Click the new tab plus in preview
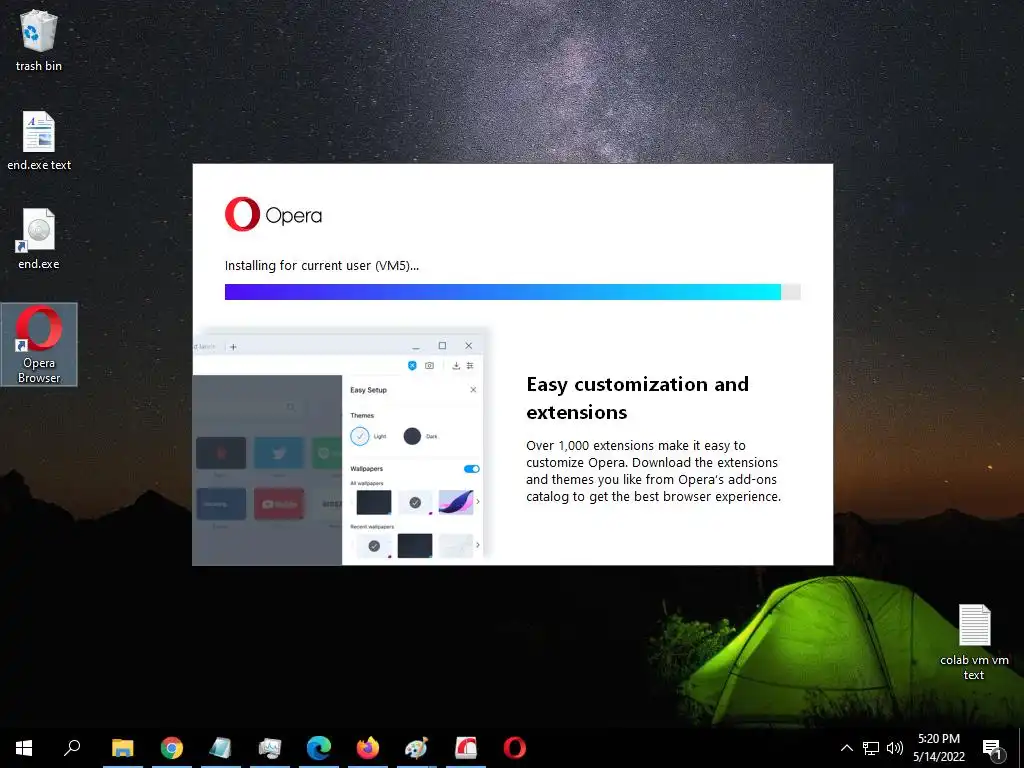This screenshot has width=1024, height=768. (233, 347)
